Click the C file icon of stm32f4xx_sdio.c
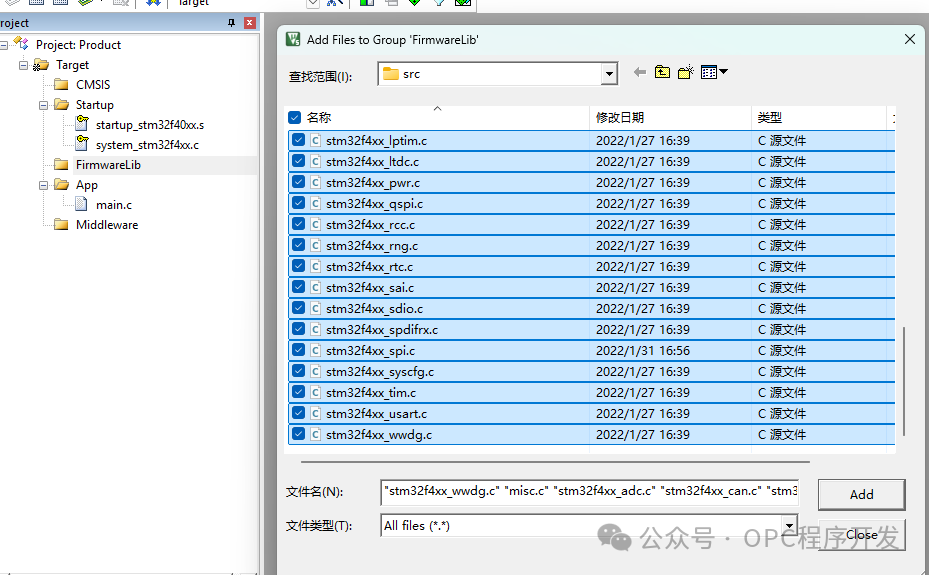 click(316, 309)
